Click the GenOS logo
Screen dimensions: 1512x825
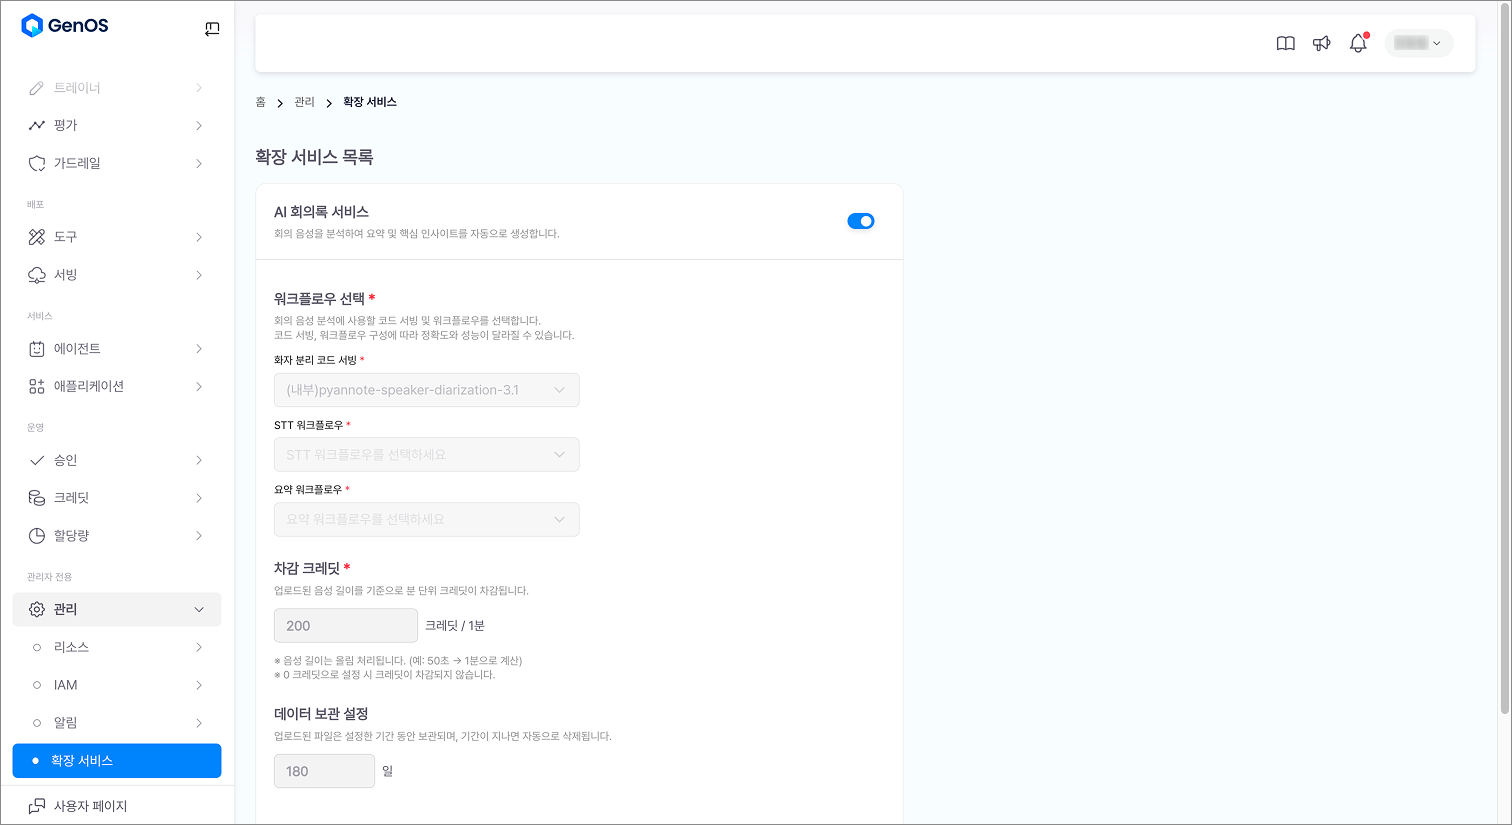click(x=65, y=26)
